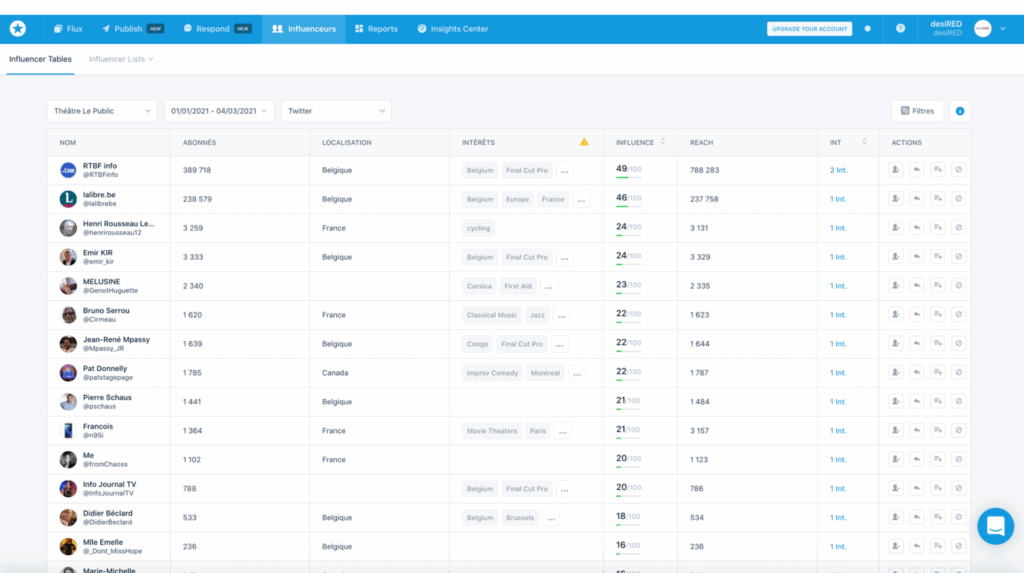Click the blue download icon beside Filtres
Image resolution: width=1024 pixels, height=573 pixels.
click(960, 111)
